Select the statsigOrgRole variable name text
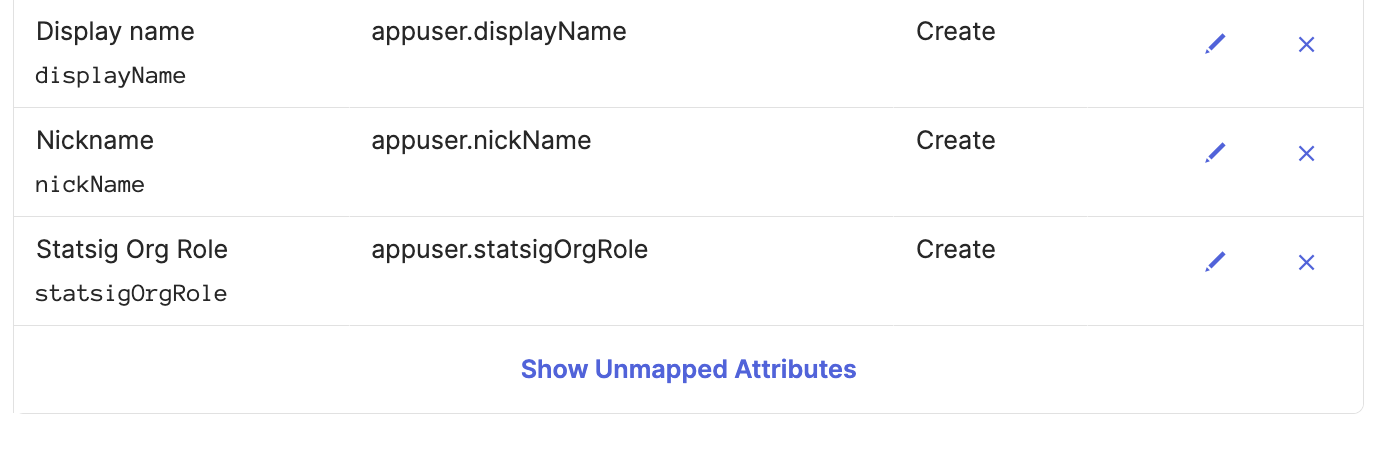The width and height of the screenshot is (1386, 456). (x=131, y=294)
